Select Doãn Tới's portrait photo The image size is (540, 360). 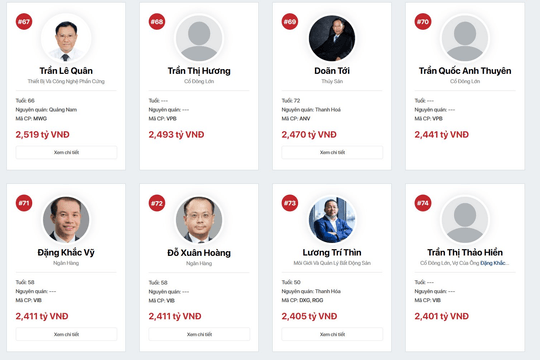332,38
